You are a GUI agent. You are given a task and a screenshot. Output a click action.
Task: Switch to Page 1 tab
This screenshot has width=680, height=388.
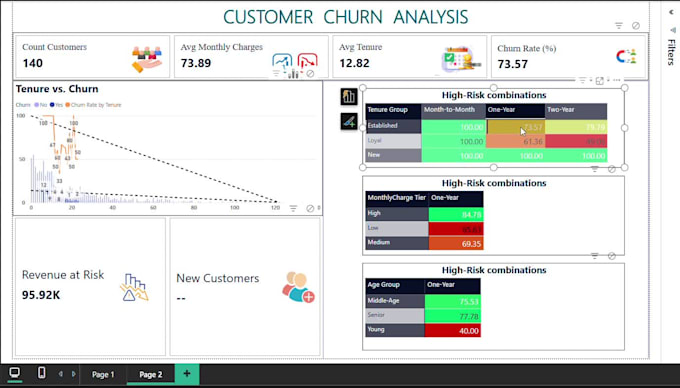click(x=103, y=375)
